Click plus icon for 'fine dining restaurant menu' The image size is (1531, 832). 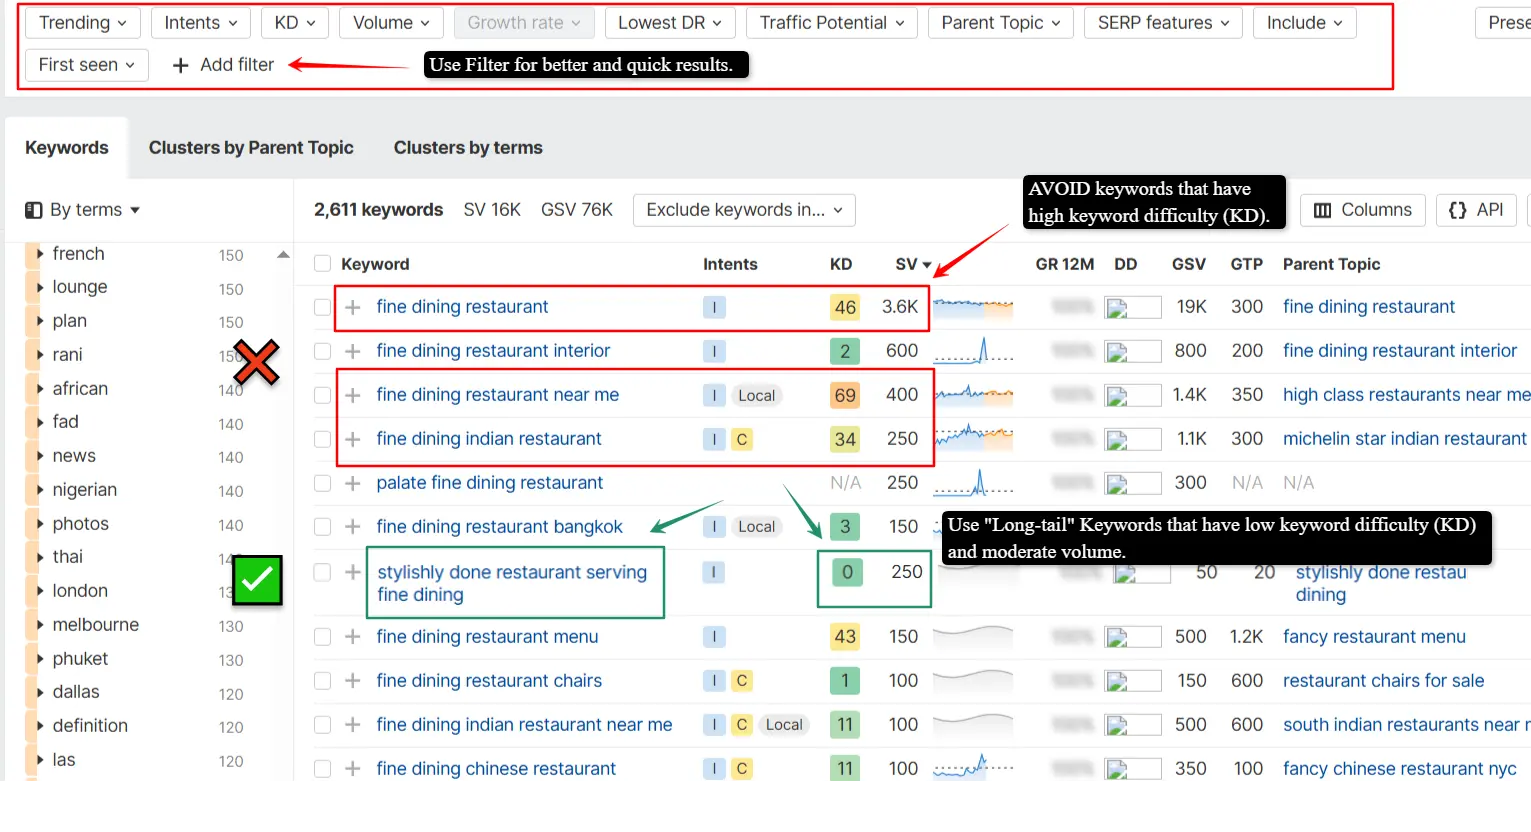tap(353, 637)
